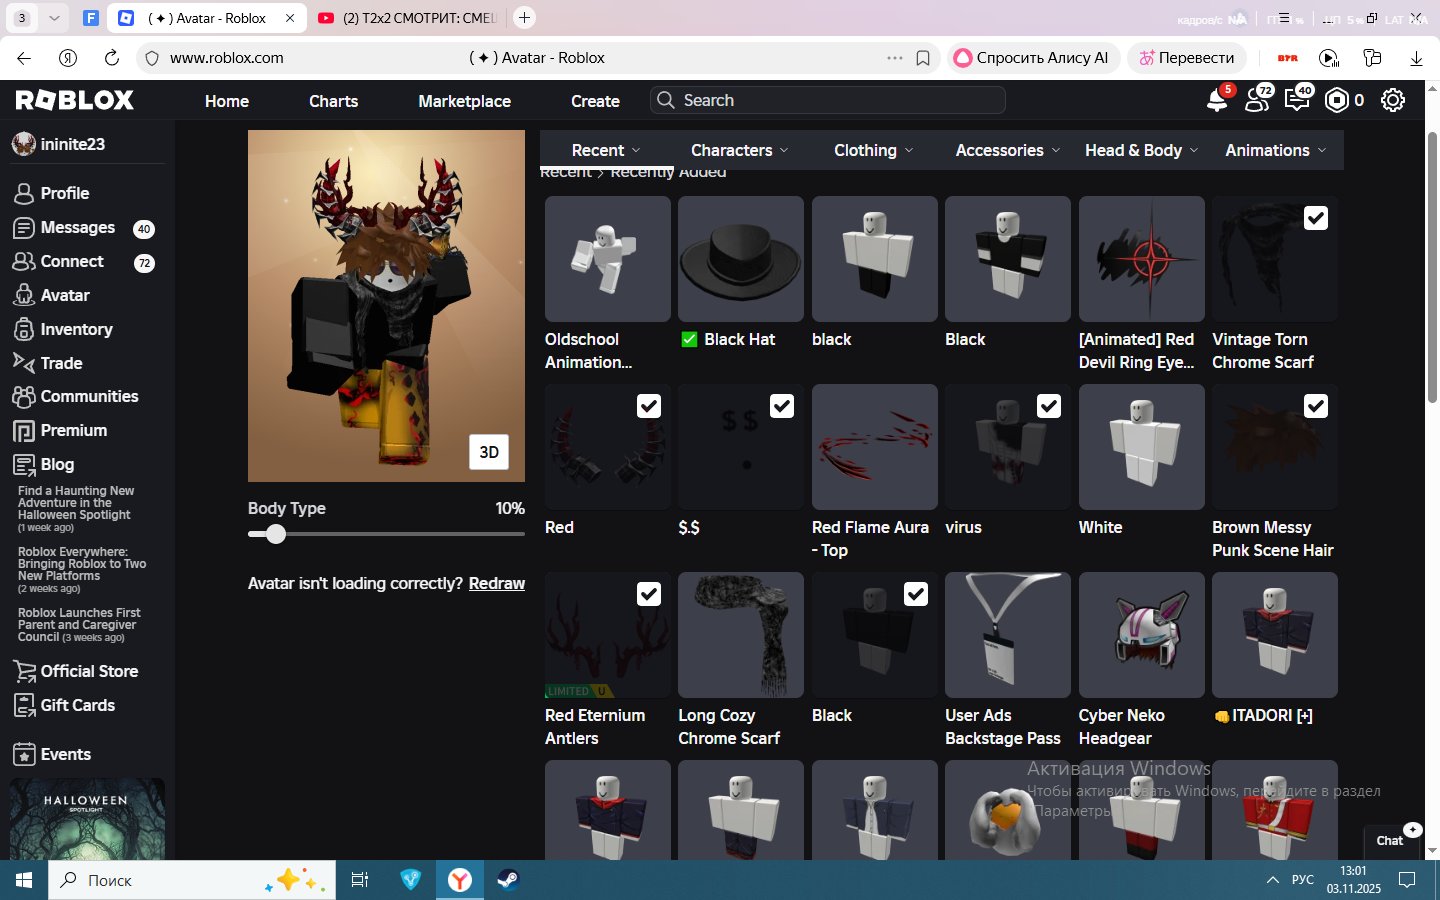Expand the Characters dropdown
The width and height of the screenshot is (1440, 900).
pyautogui.click(x=740, y=150)
